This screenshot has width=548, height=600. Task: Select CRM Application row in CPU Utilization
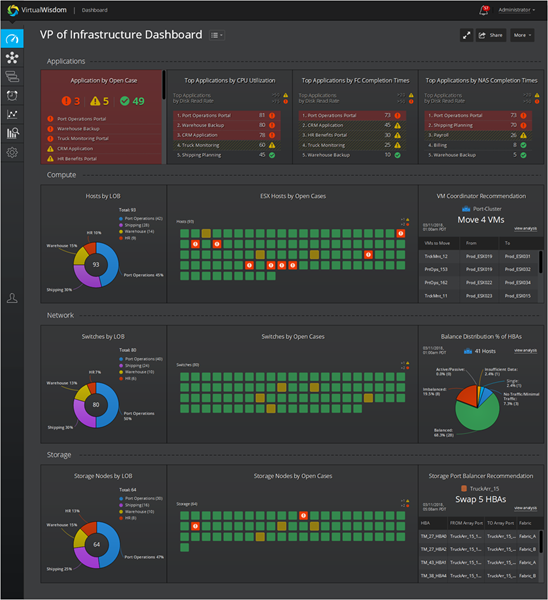[227, 135]
